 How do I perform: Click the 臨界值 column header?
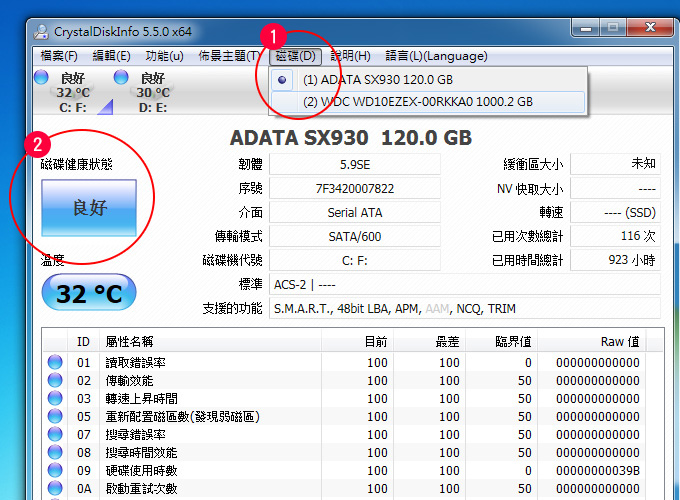tap(502, 342)
